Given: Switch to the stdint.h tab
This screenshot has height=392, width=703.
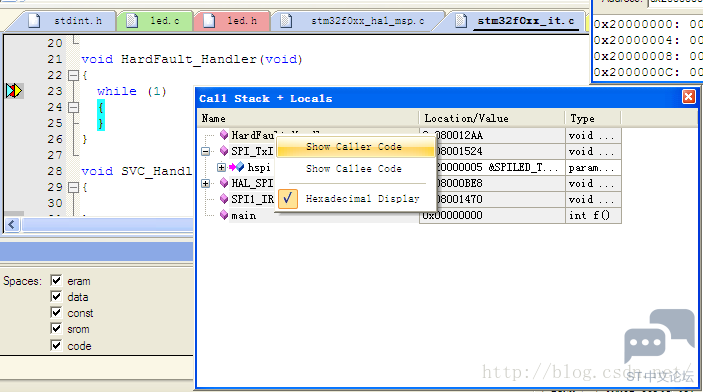Looking at the screenshot, I should 66,21.
